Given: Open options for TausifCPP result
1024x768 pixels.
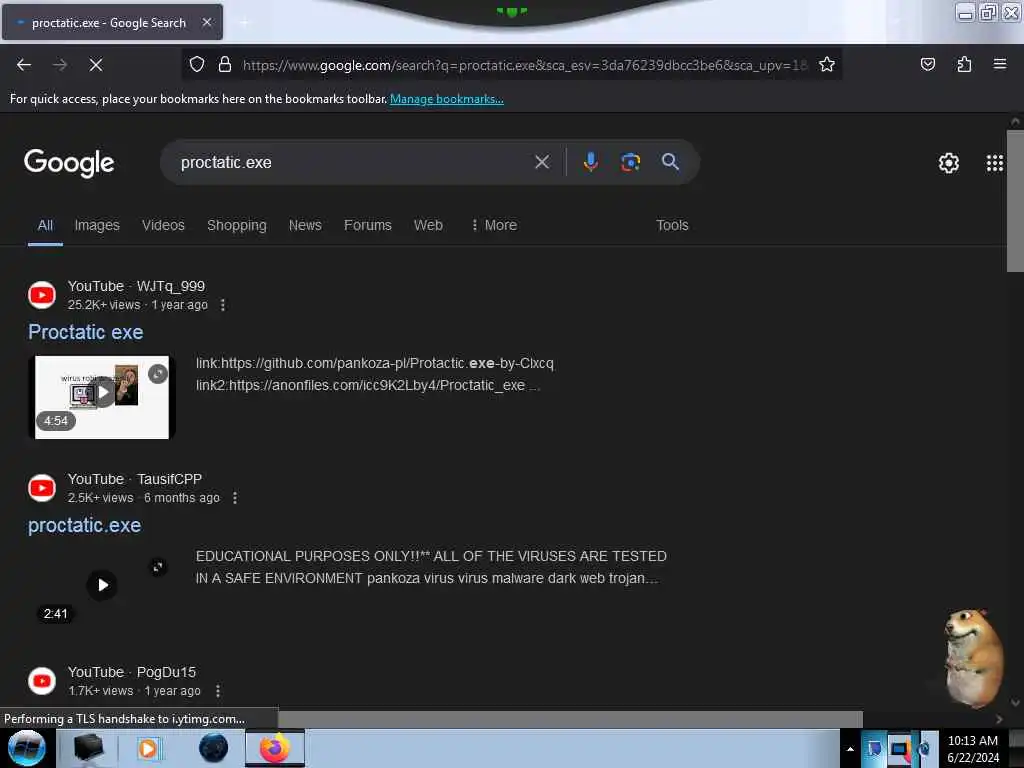Looking at the screenshot, I should click(x=235, y=498).
